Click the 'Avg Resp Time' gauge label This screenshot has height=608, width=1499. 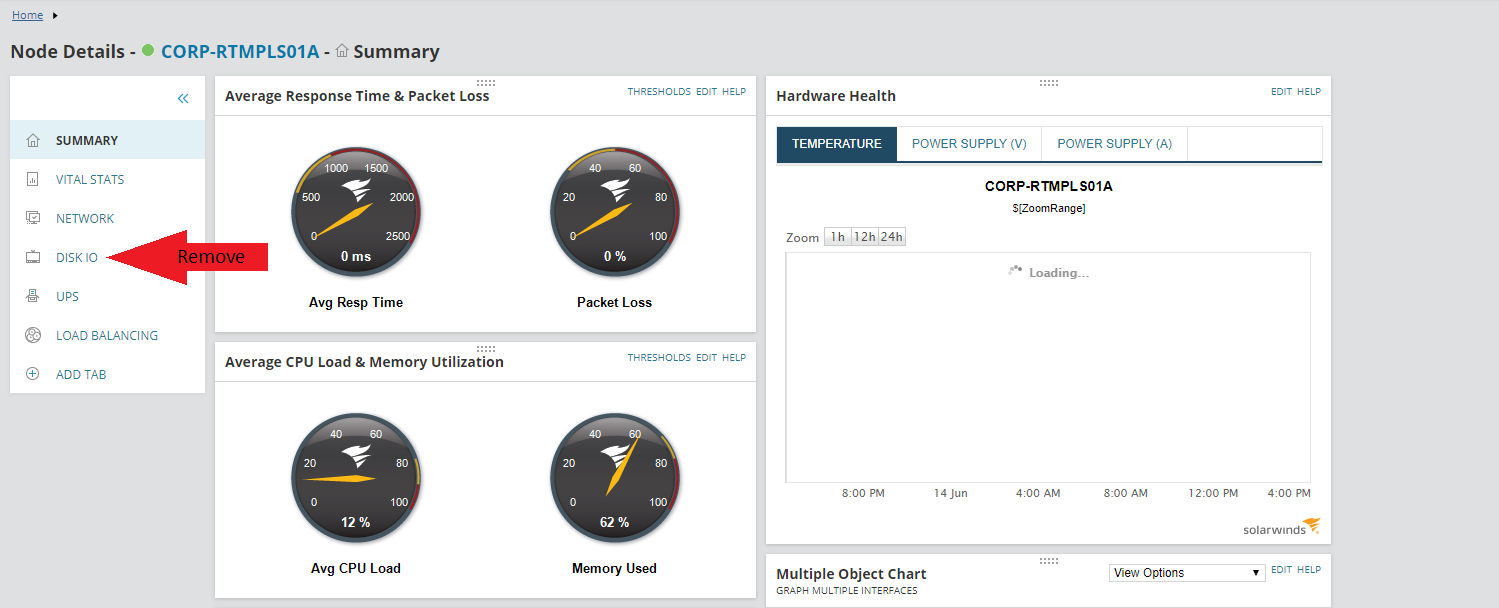(x=356, y=302)
